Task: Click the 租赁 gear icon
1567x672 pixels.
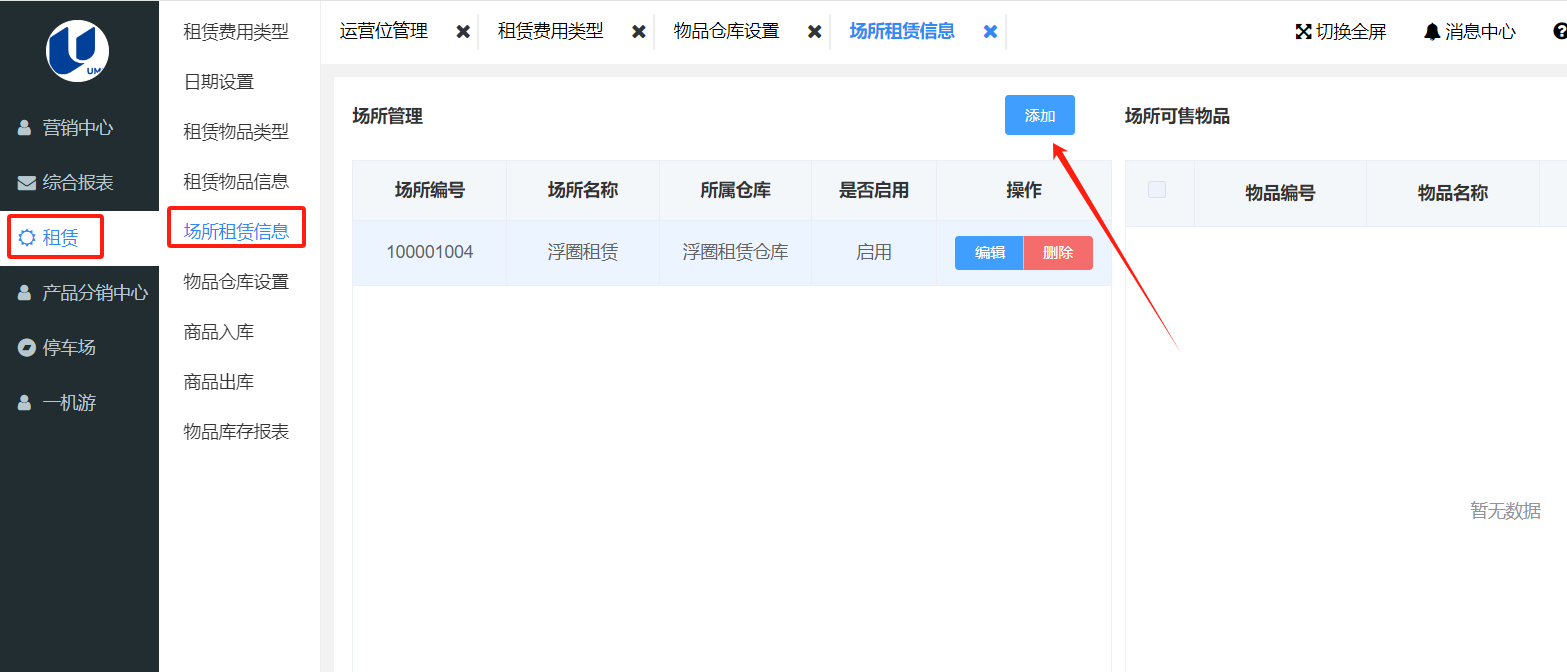Action: coord(27,238)
